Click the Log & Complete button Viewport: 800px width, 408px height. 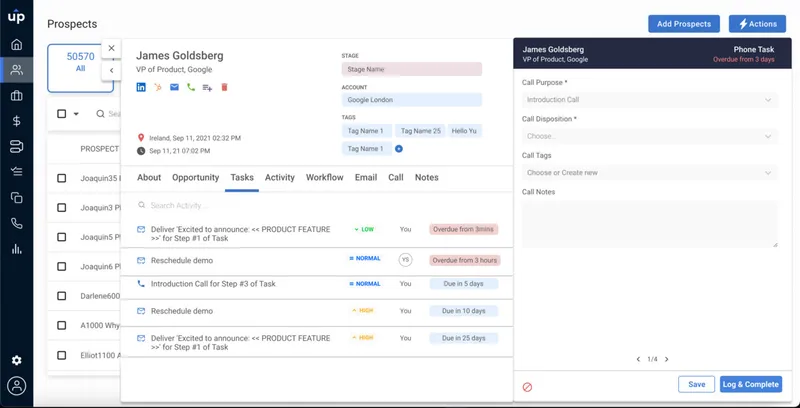(751, 385)
